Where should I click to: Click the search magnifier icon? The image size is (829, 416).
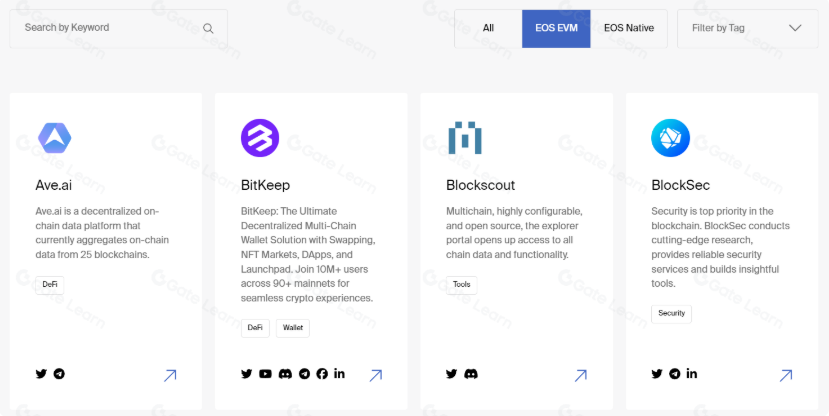(x=208, y=28)
